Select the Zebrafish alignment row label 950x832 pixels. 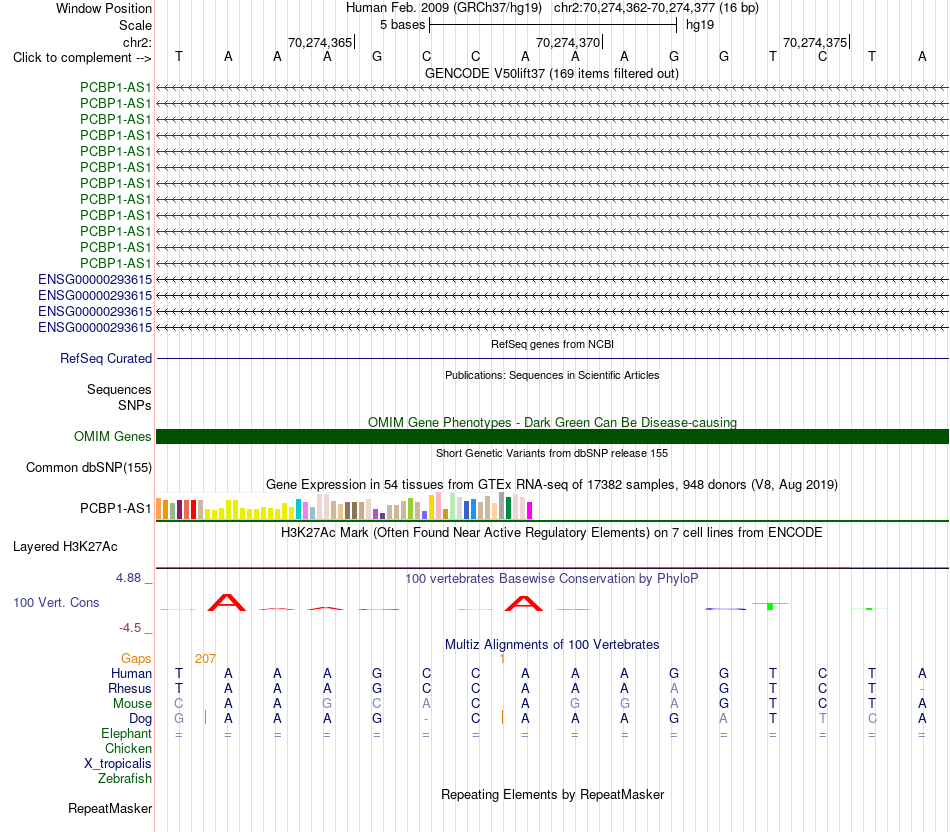click(125, 779)
